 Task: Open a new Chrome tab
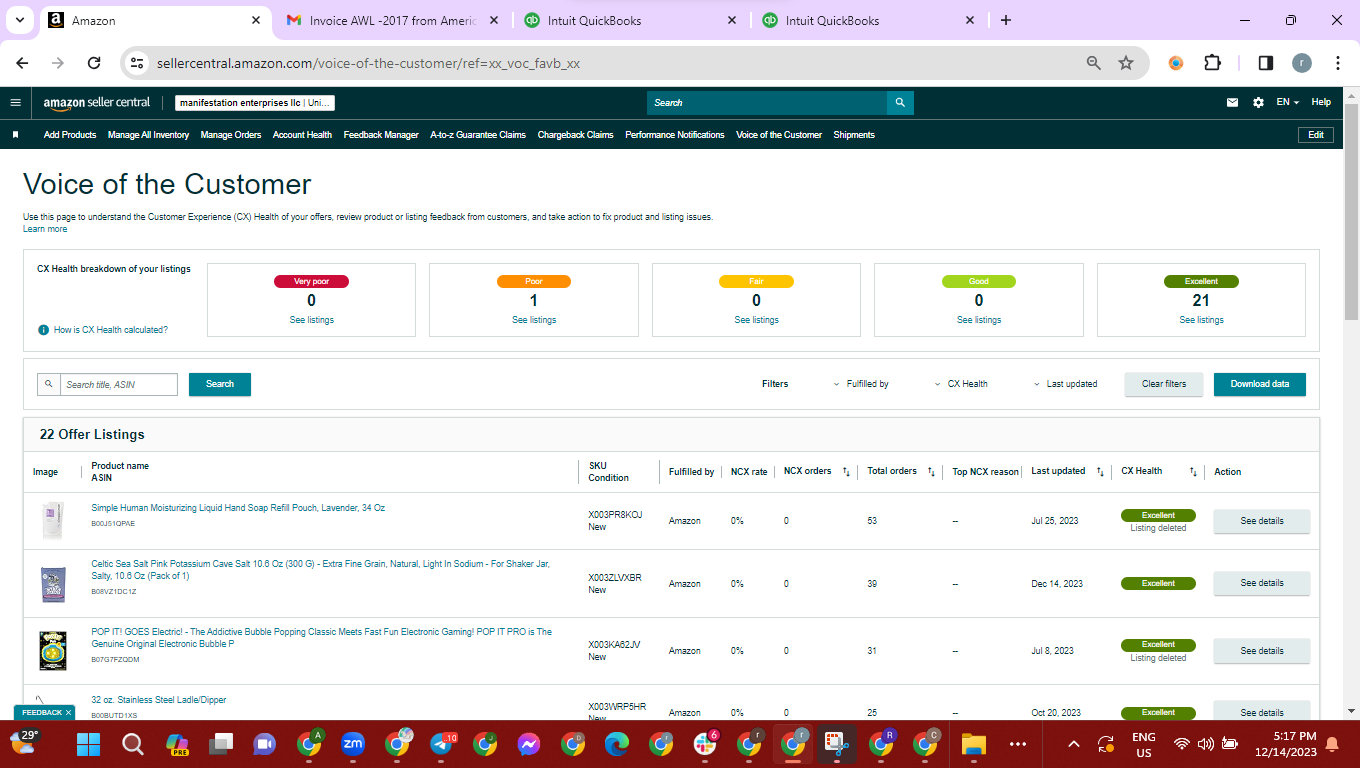(1006, 20)
